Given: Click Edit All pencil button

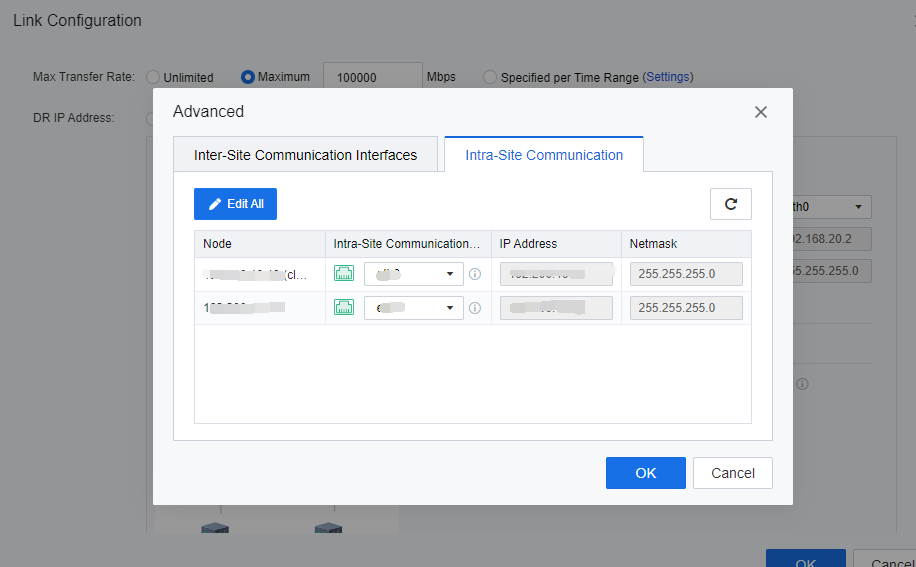Looking at the screenshot, I should [235, 204].
